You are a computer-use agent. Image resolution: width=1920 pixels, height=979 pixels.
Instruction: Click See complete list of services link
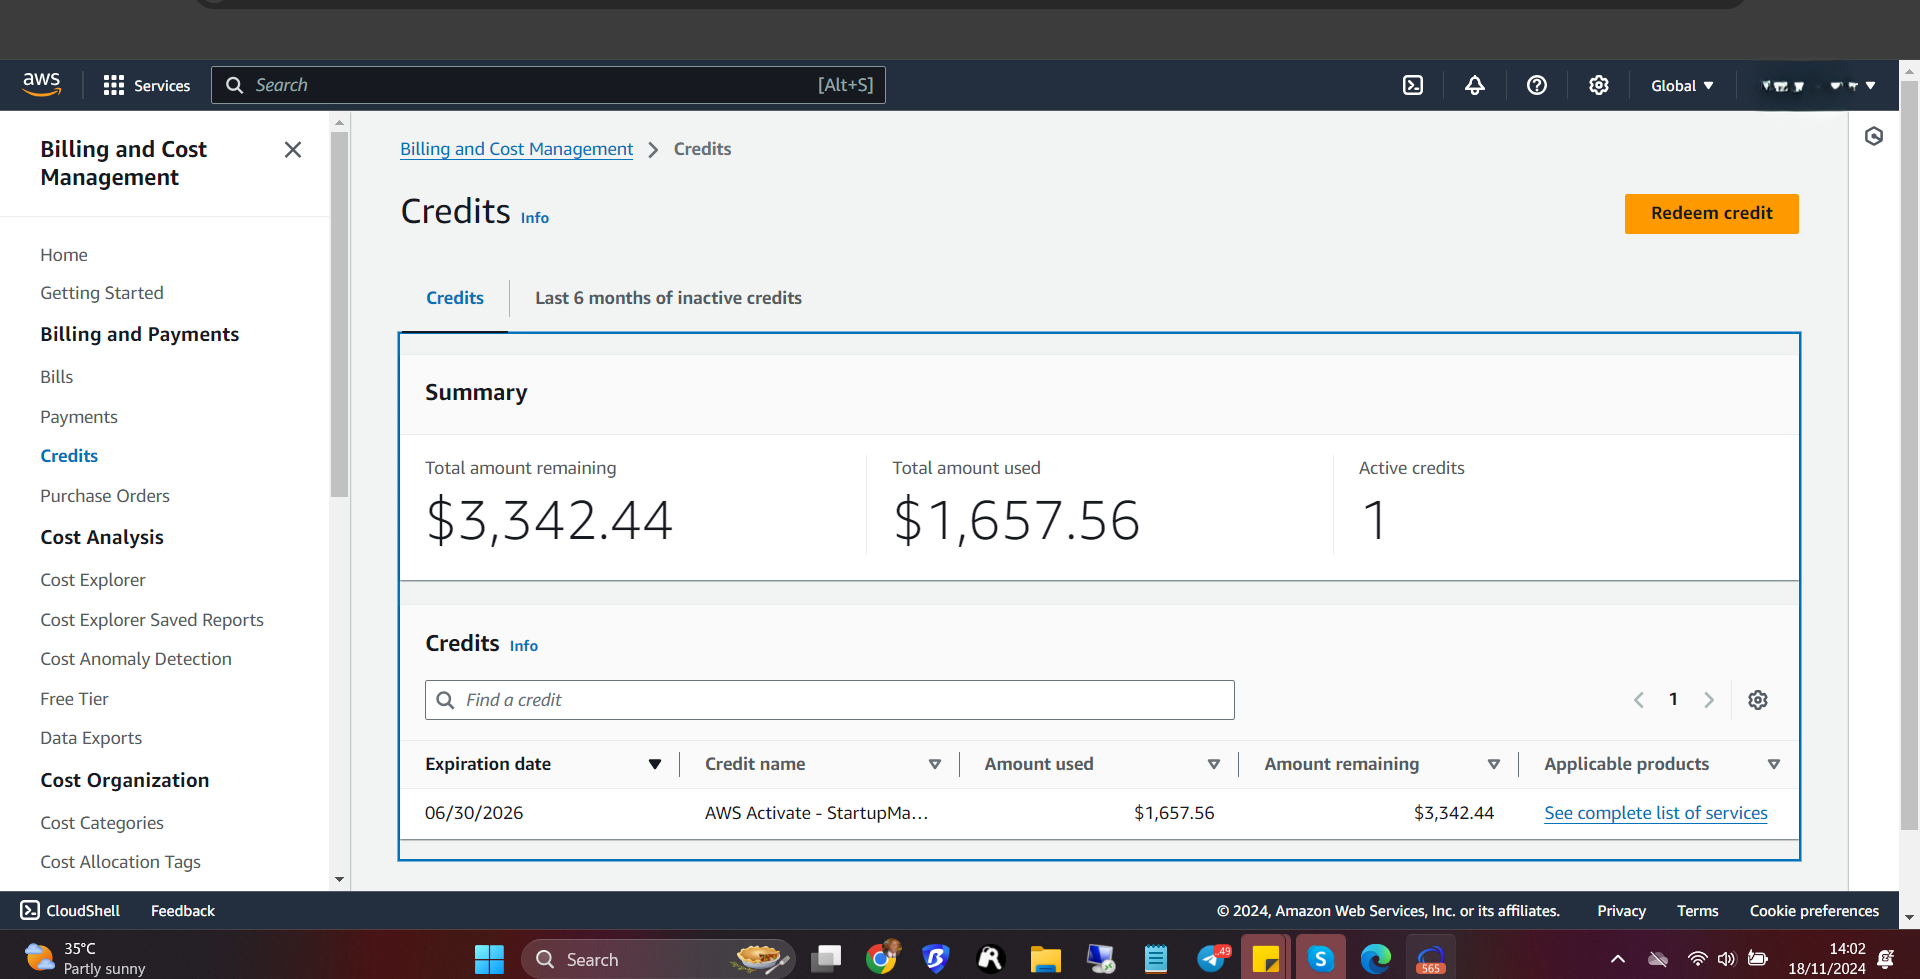[x=1656, y=813]
